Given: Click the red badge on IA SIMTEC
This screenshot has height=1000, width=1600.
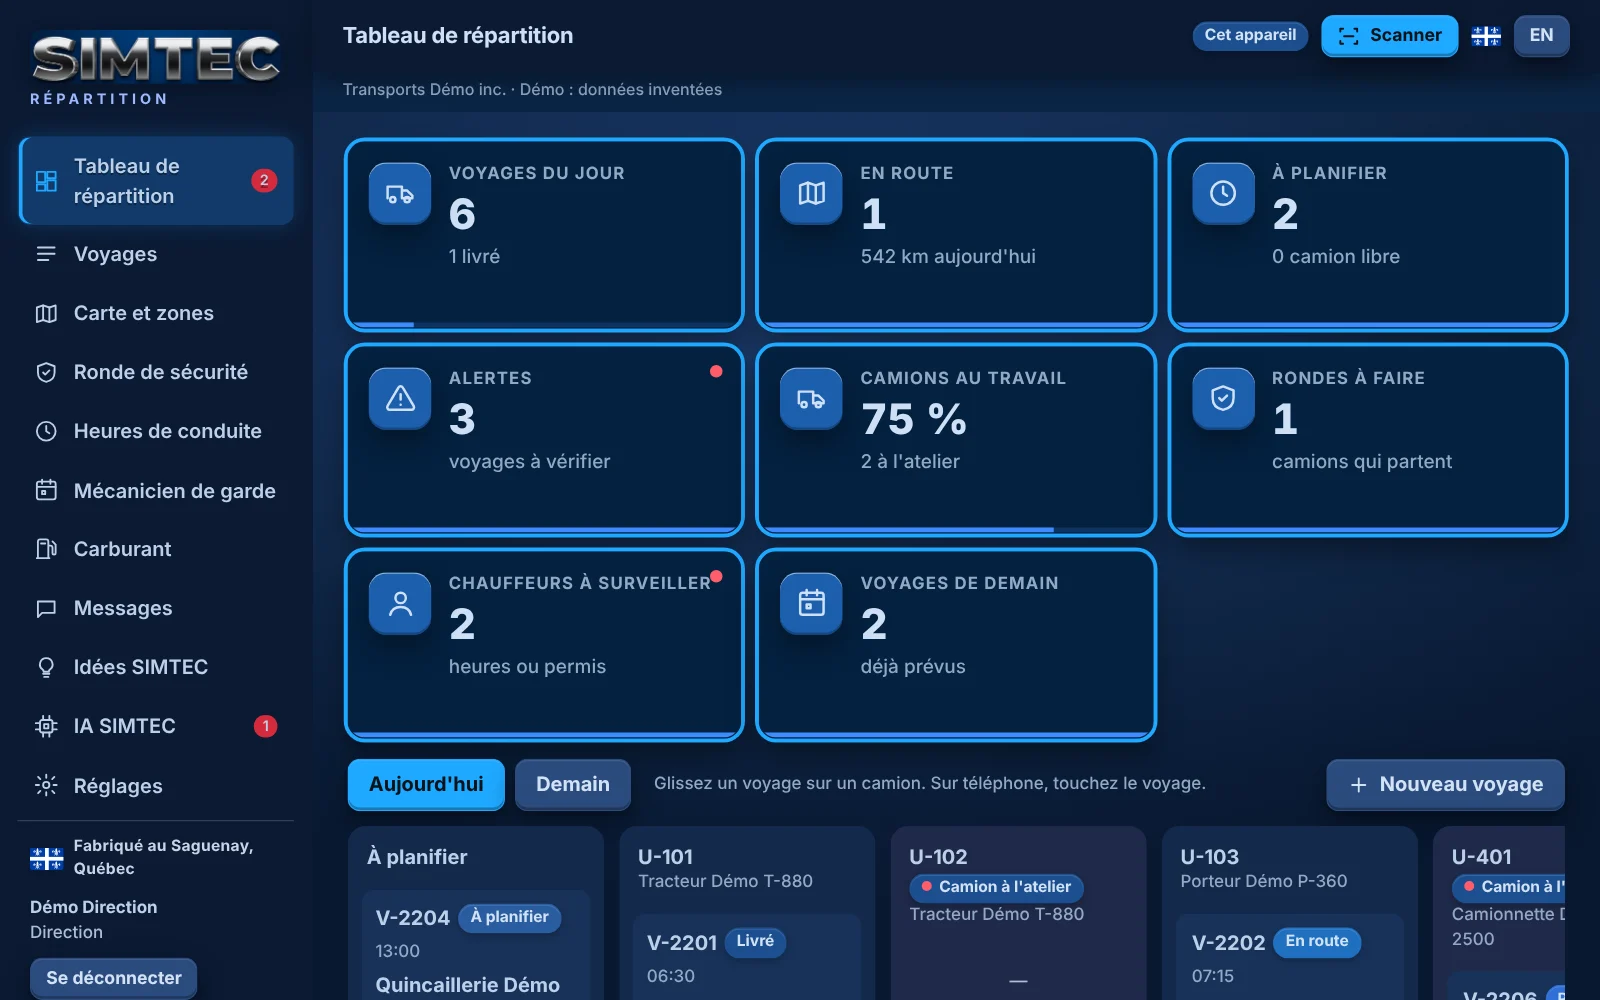Looking at the screenshot, I should coord(265,727).
